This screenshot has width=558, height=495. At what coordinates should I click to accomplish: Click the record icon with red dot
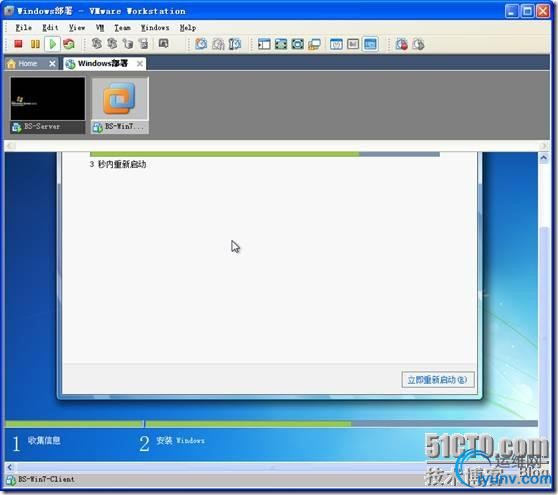pyautogui.click(x=401, y=44)
